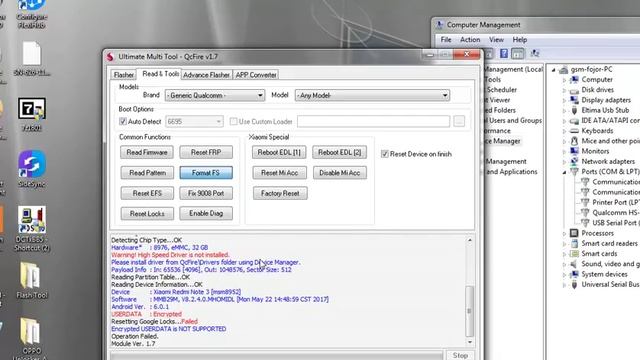640x360 pixels.
Task: Click the Stop button
Action: click(460, 355)
